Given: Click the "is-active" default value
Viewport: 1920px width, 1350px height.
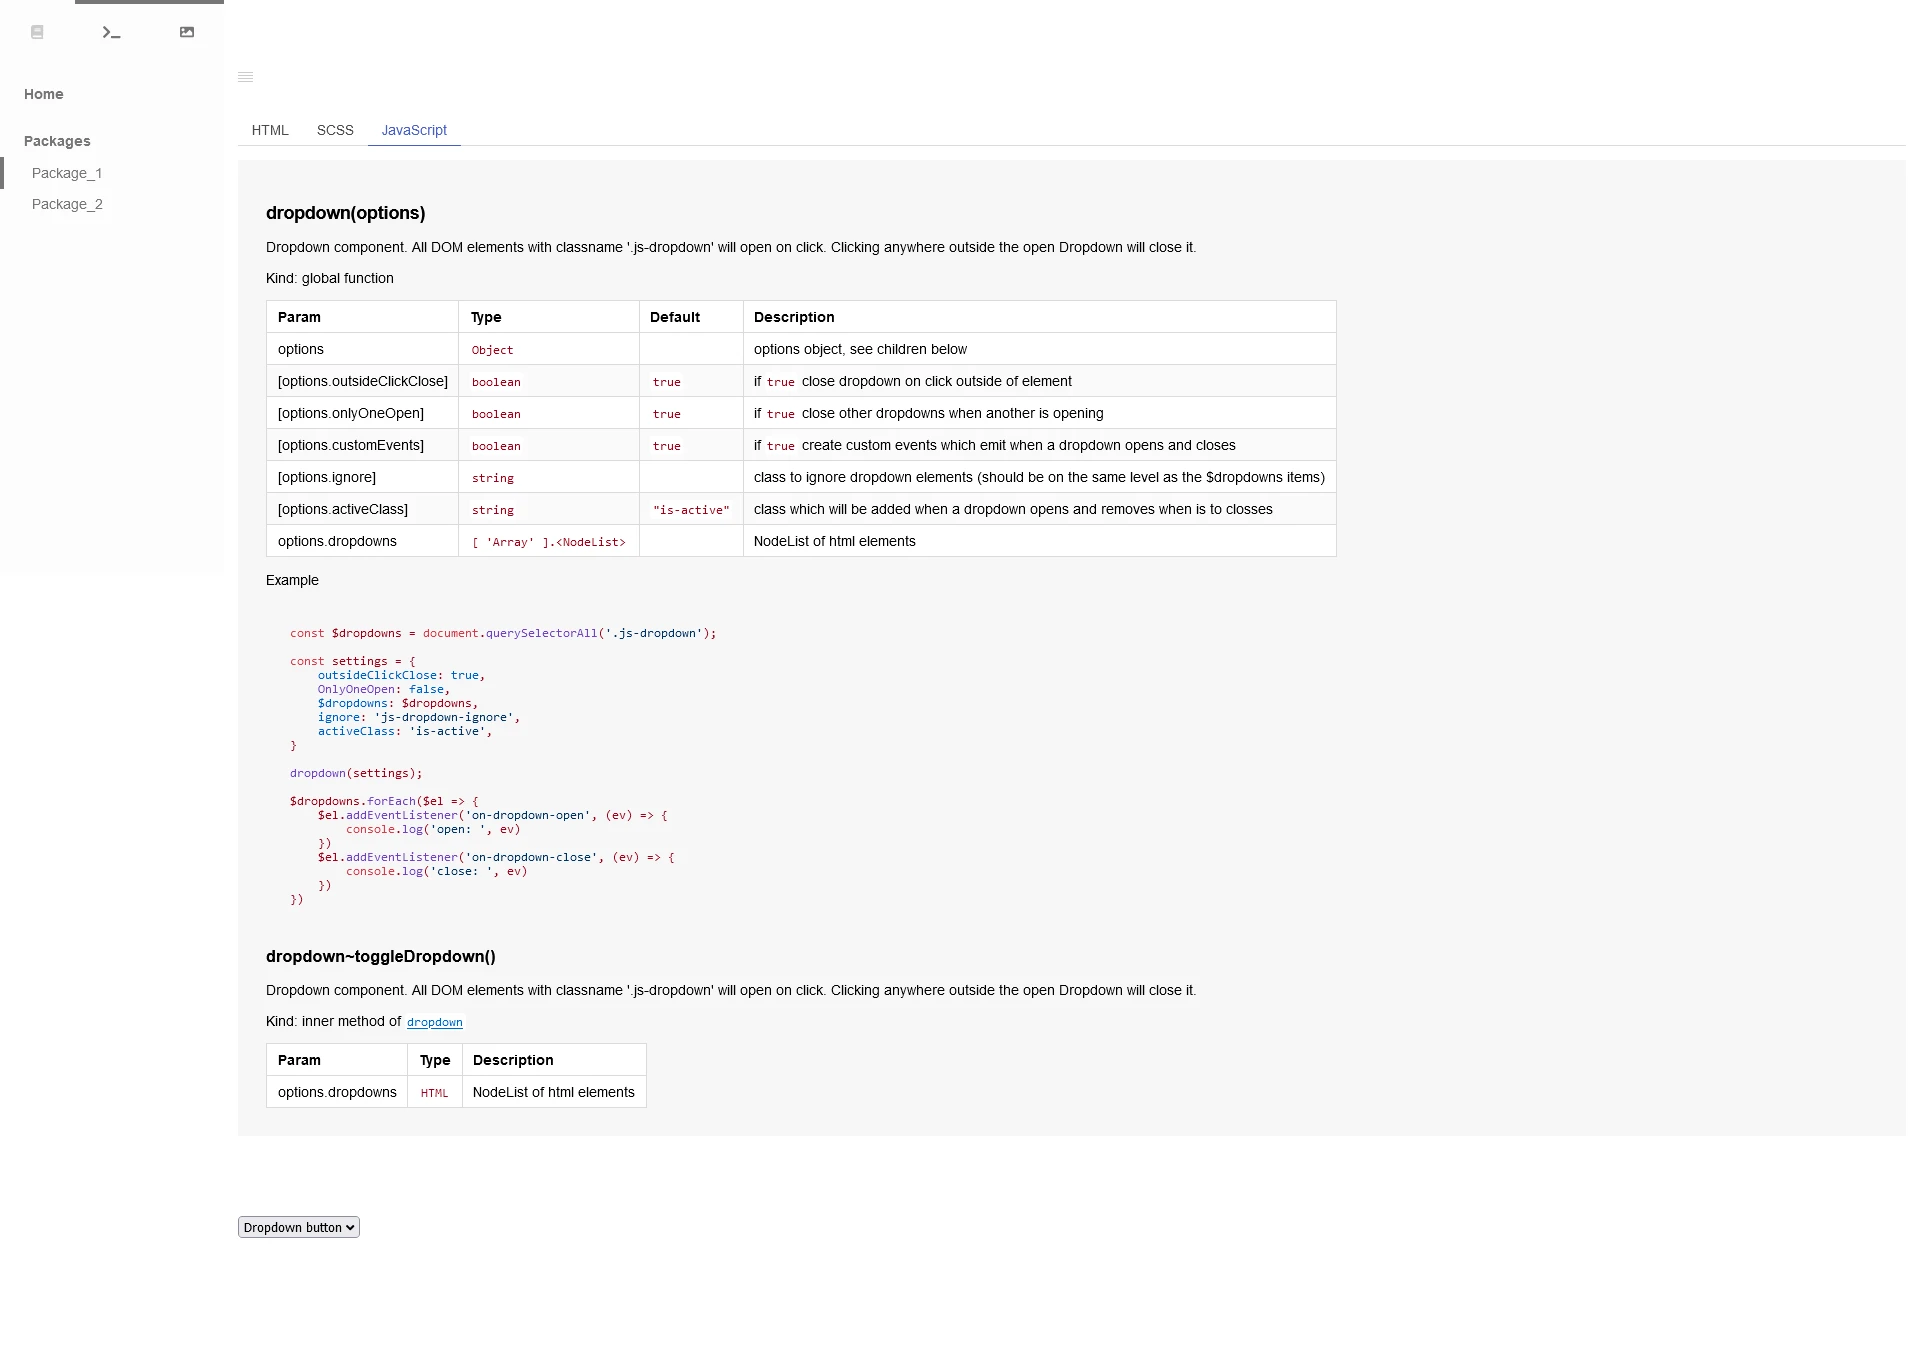Looking at the screenshot, I should pos(691,510).
